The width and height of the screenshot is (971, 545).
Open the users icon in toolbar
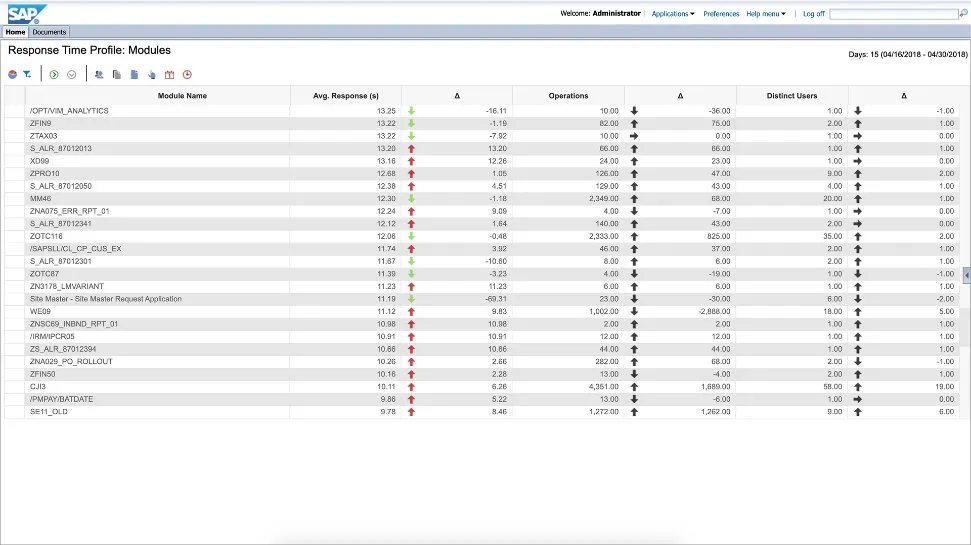pyautogui.click(x=98, y=74)
